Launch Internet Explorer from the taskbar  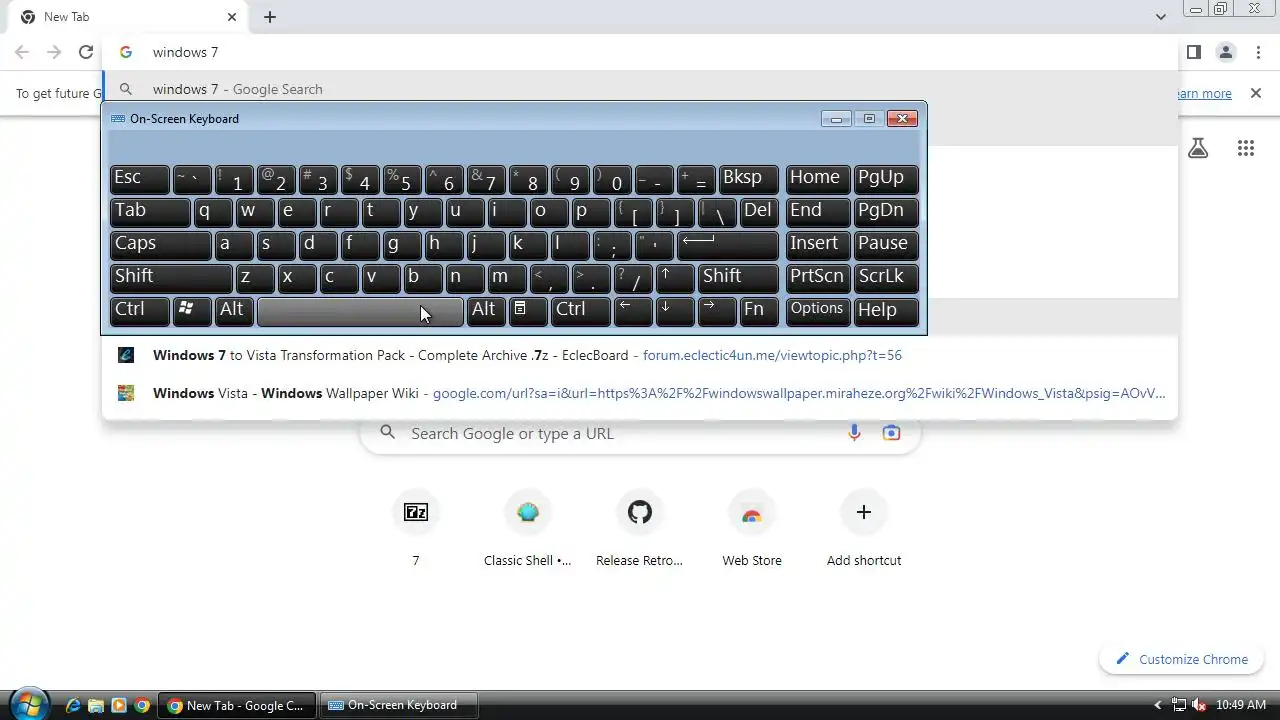pyautogui.click(x=73, y=705)
